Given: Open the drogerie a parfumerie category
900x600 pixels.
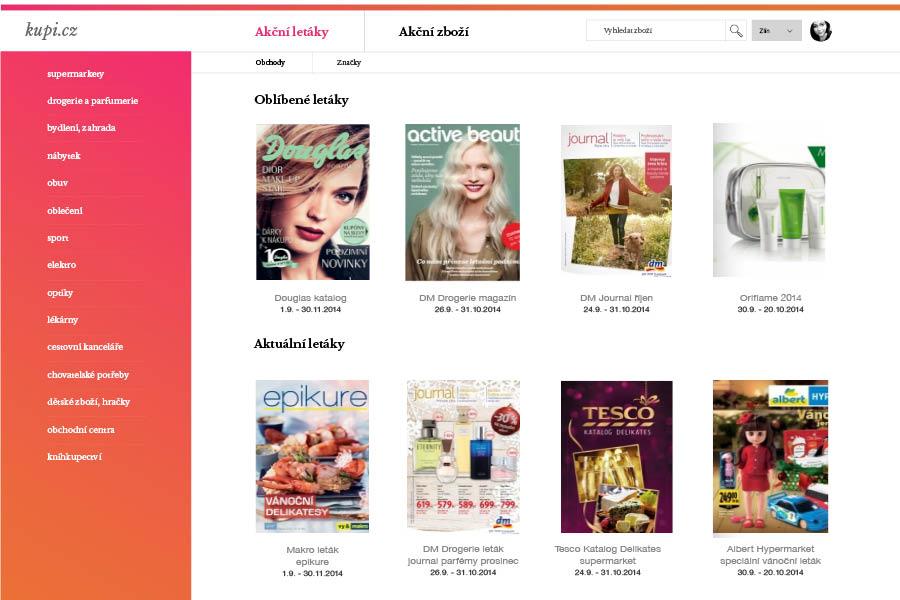Looking at the screenshot, I should 92,100.
